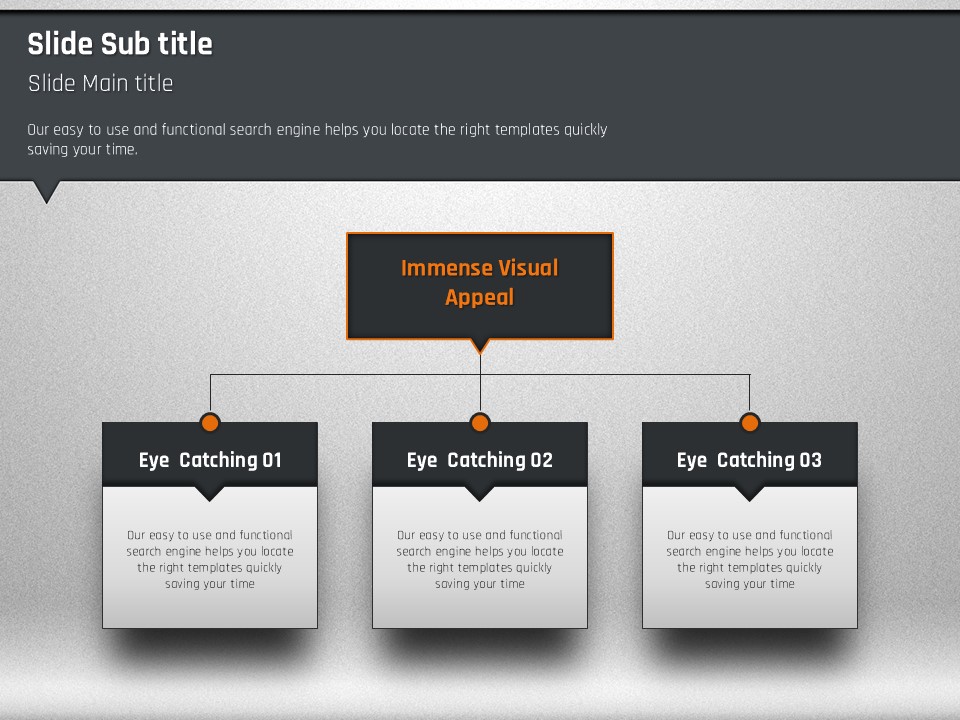Click the body text under Eye Catching 03
Image resolution: width=960 pixels, height=720 pixels.
coord(750,560)
